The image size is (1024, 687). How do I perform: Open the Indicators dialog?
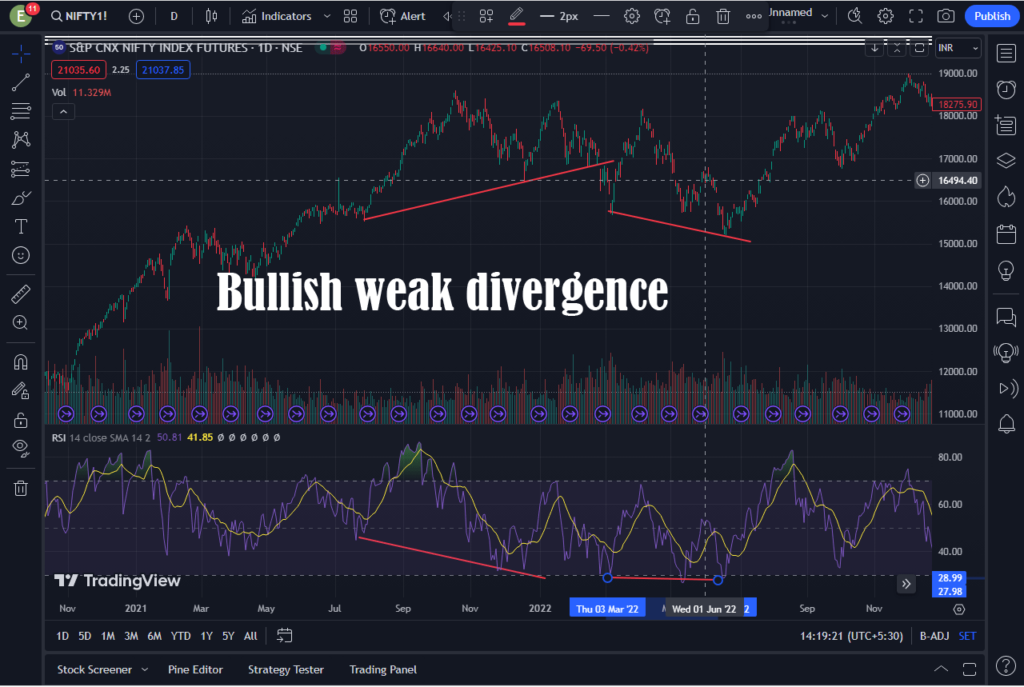[x=276, y=16]
